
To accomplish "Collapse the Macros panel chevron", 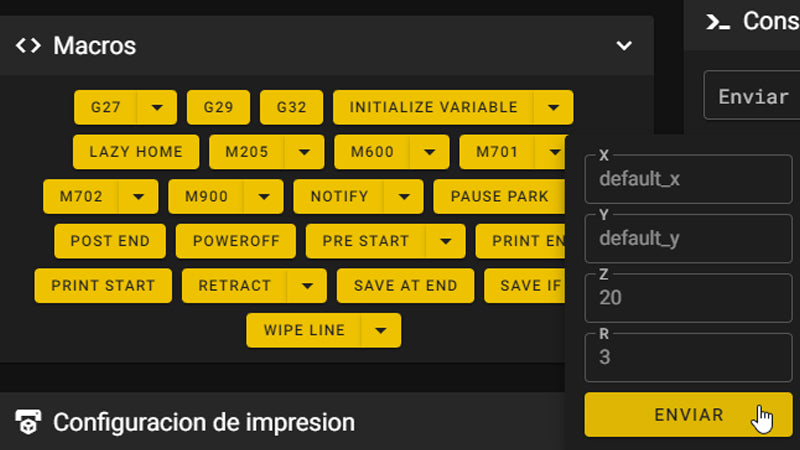I will pos(624,46).
